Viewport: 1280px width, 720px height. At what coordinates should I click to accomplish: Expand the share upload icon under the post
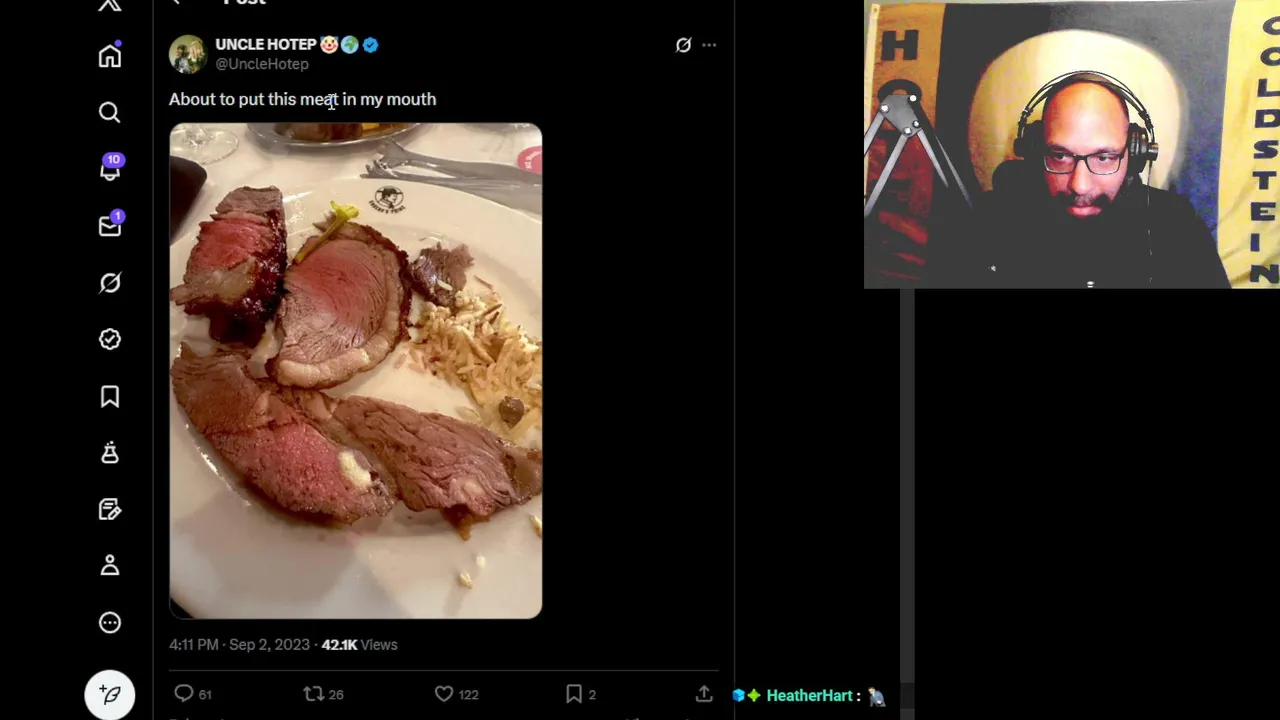(x=704, y=694)
